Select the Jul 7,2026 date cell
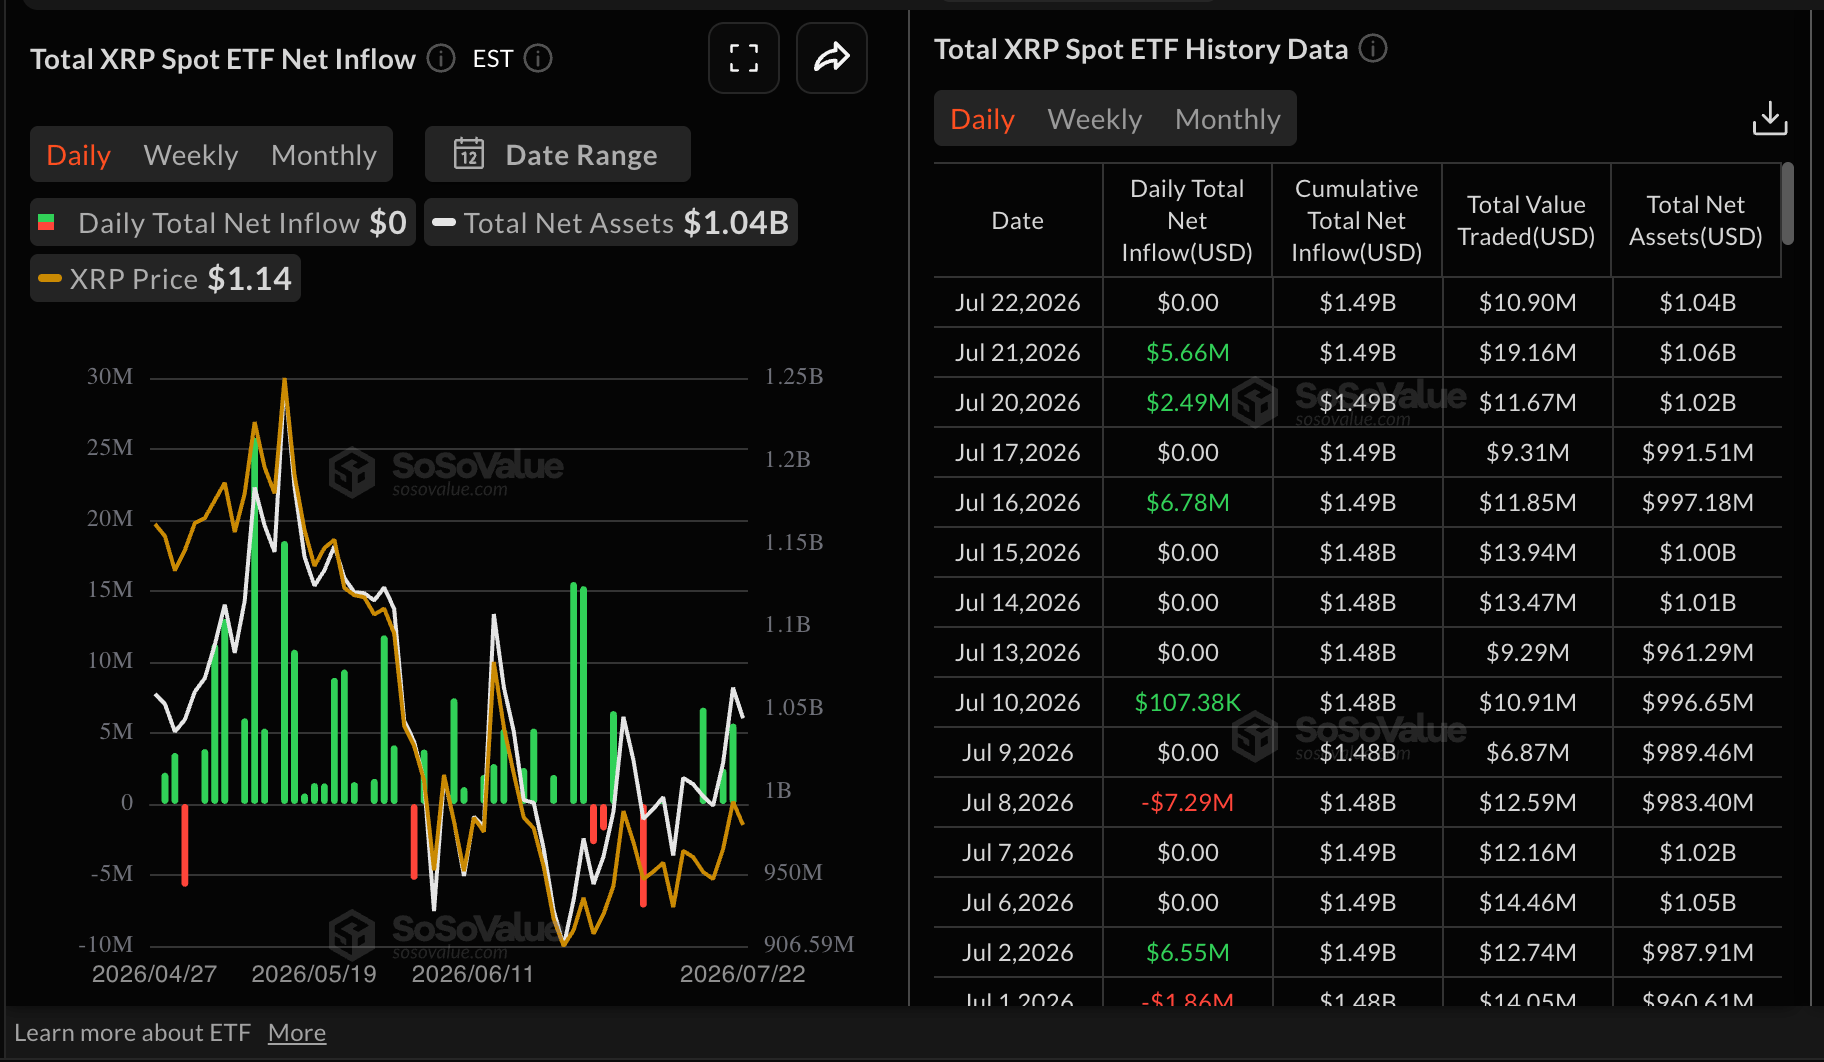This screenshot has width=1824, height=1062. click(1018, 852)
